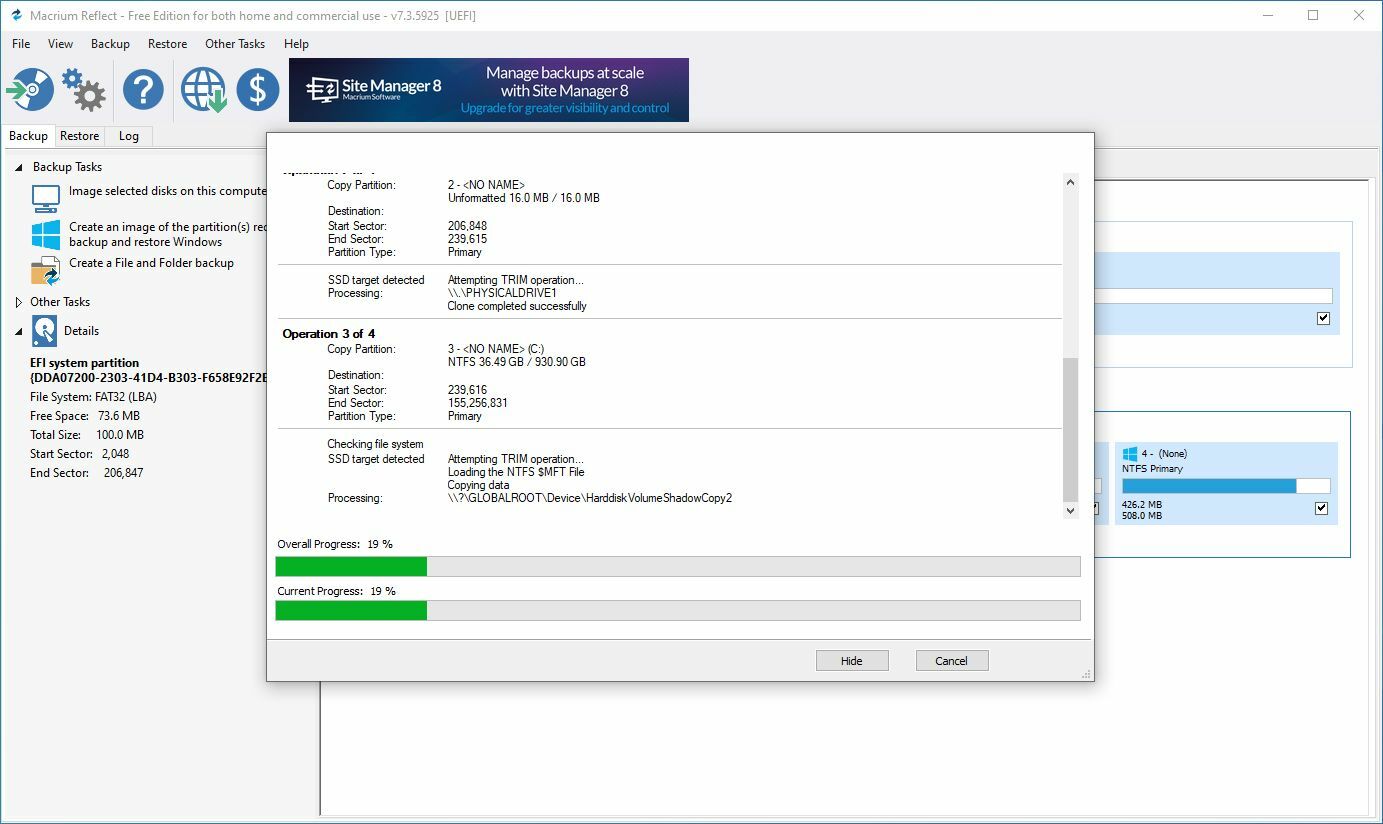Click the Macrium Reflect title bar app icon
Viewport: 1383px width, 824px height.
[x=15, y=16]
